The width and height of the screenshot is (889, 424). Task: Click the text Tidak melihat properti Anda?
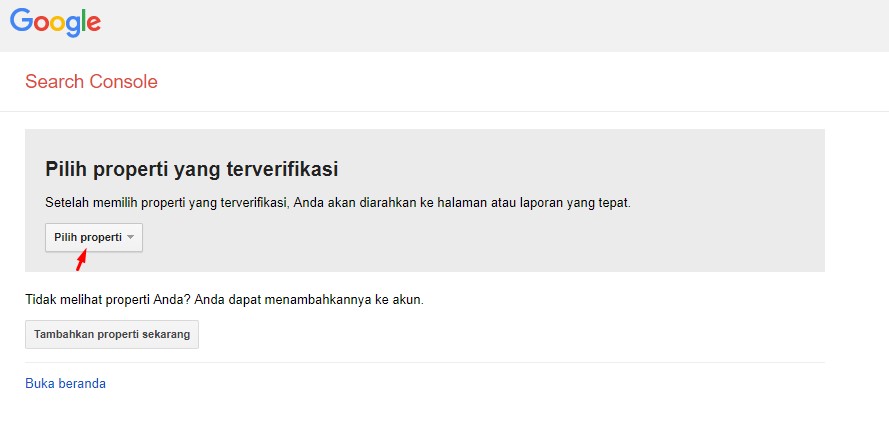(x=107, y=299)
